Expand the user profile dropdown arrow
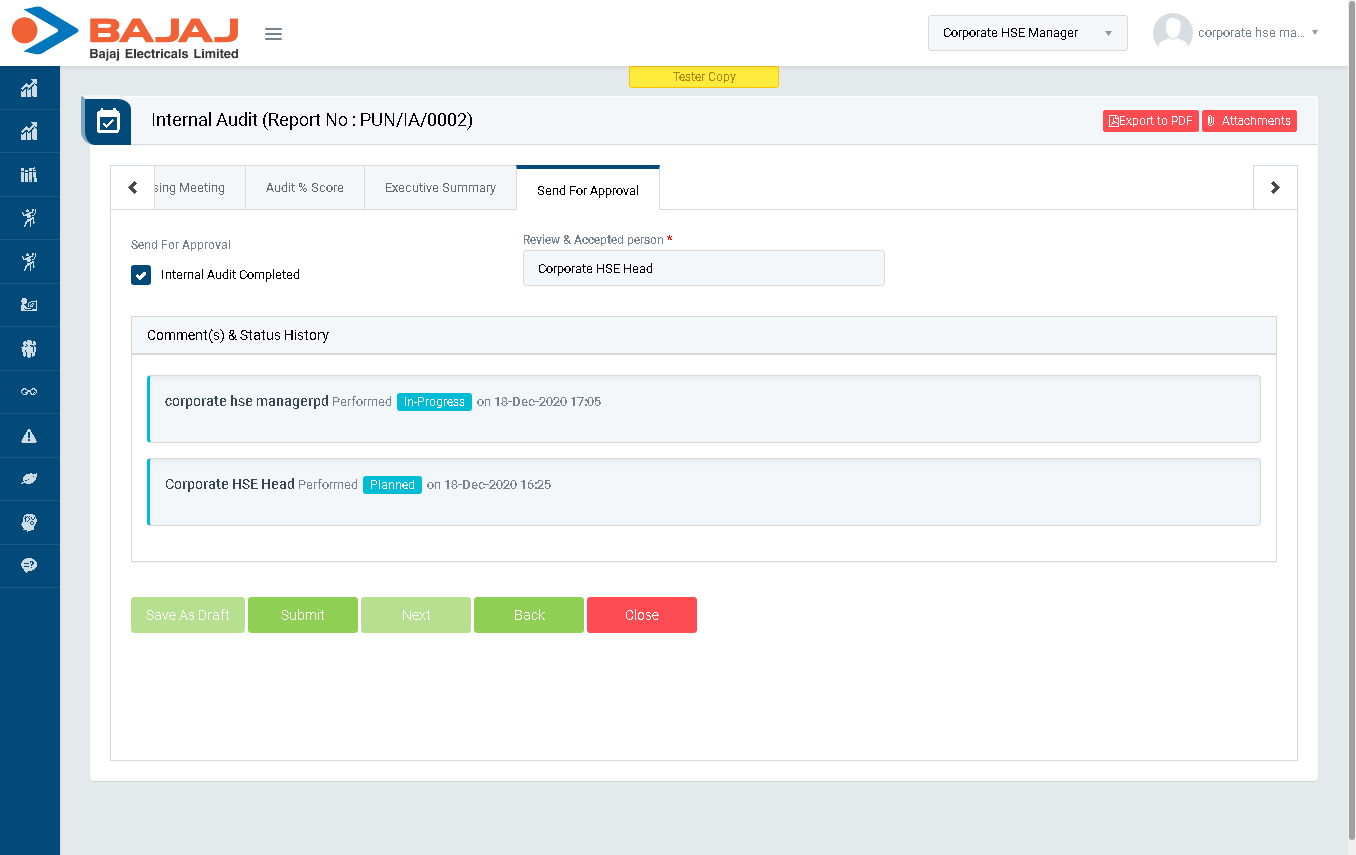This screenshot has width=1356, height=855. [x=1314, y=32]
